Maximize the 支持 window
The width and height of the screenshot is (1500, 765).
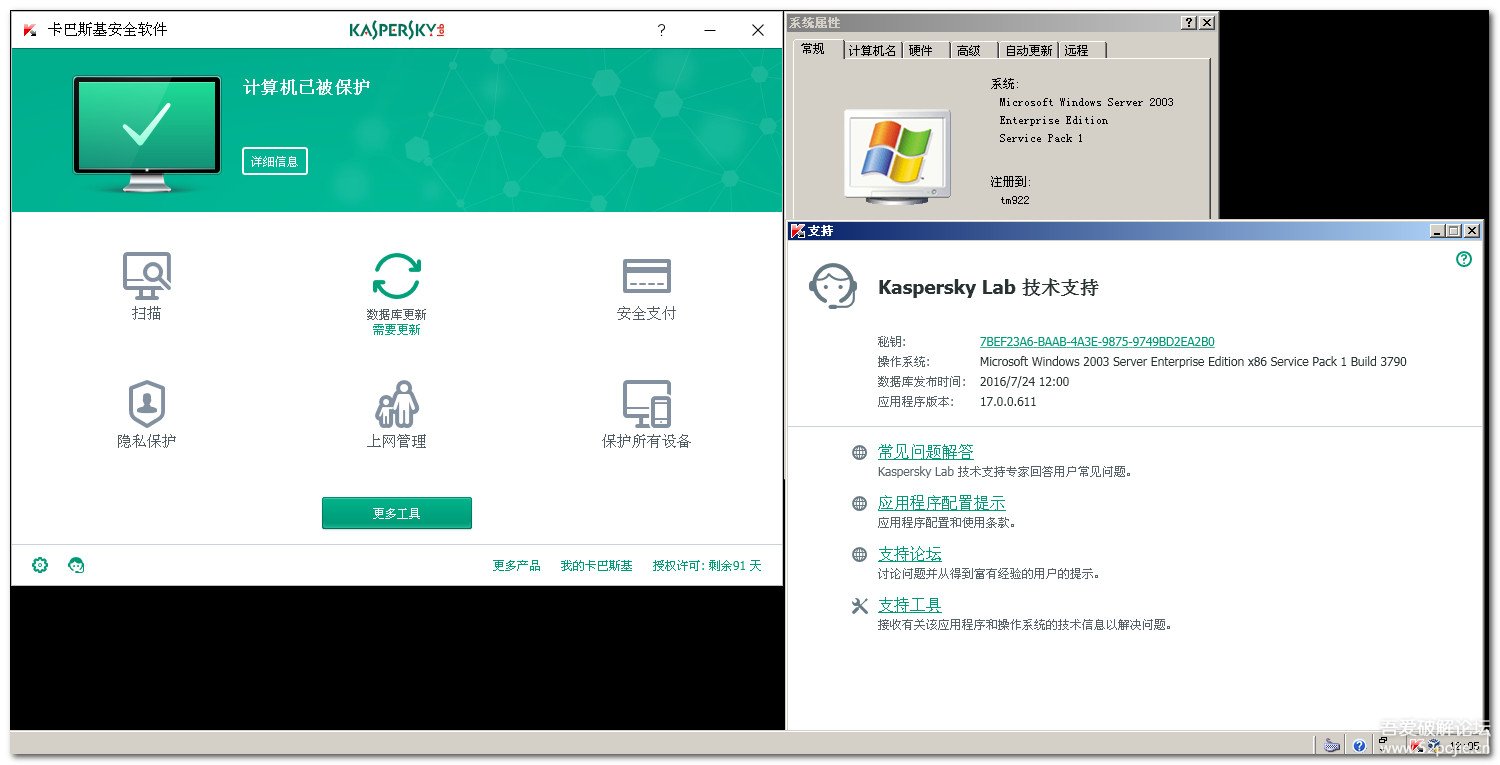pos(1455,231)
